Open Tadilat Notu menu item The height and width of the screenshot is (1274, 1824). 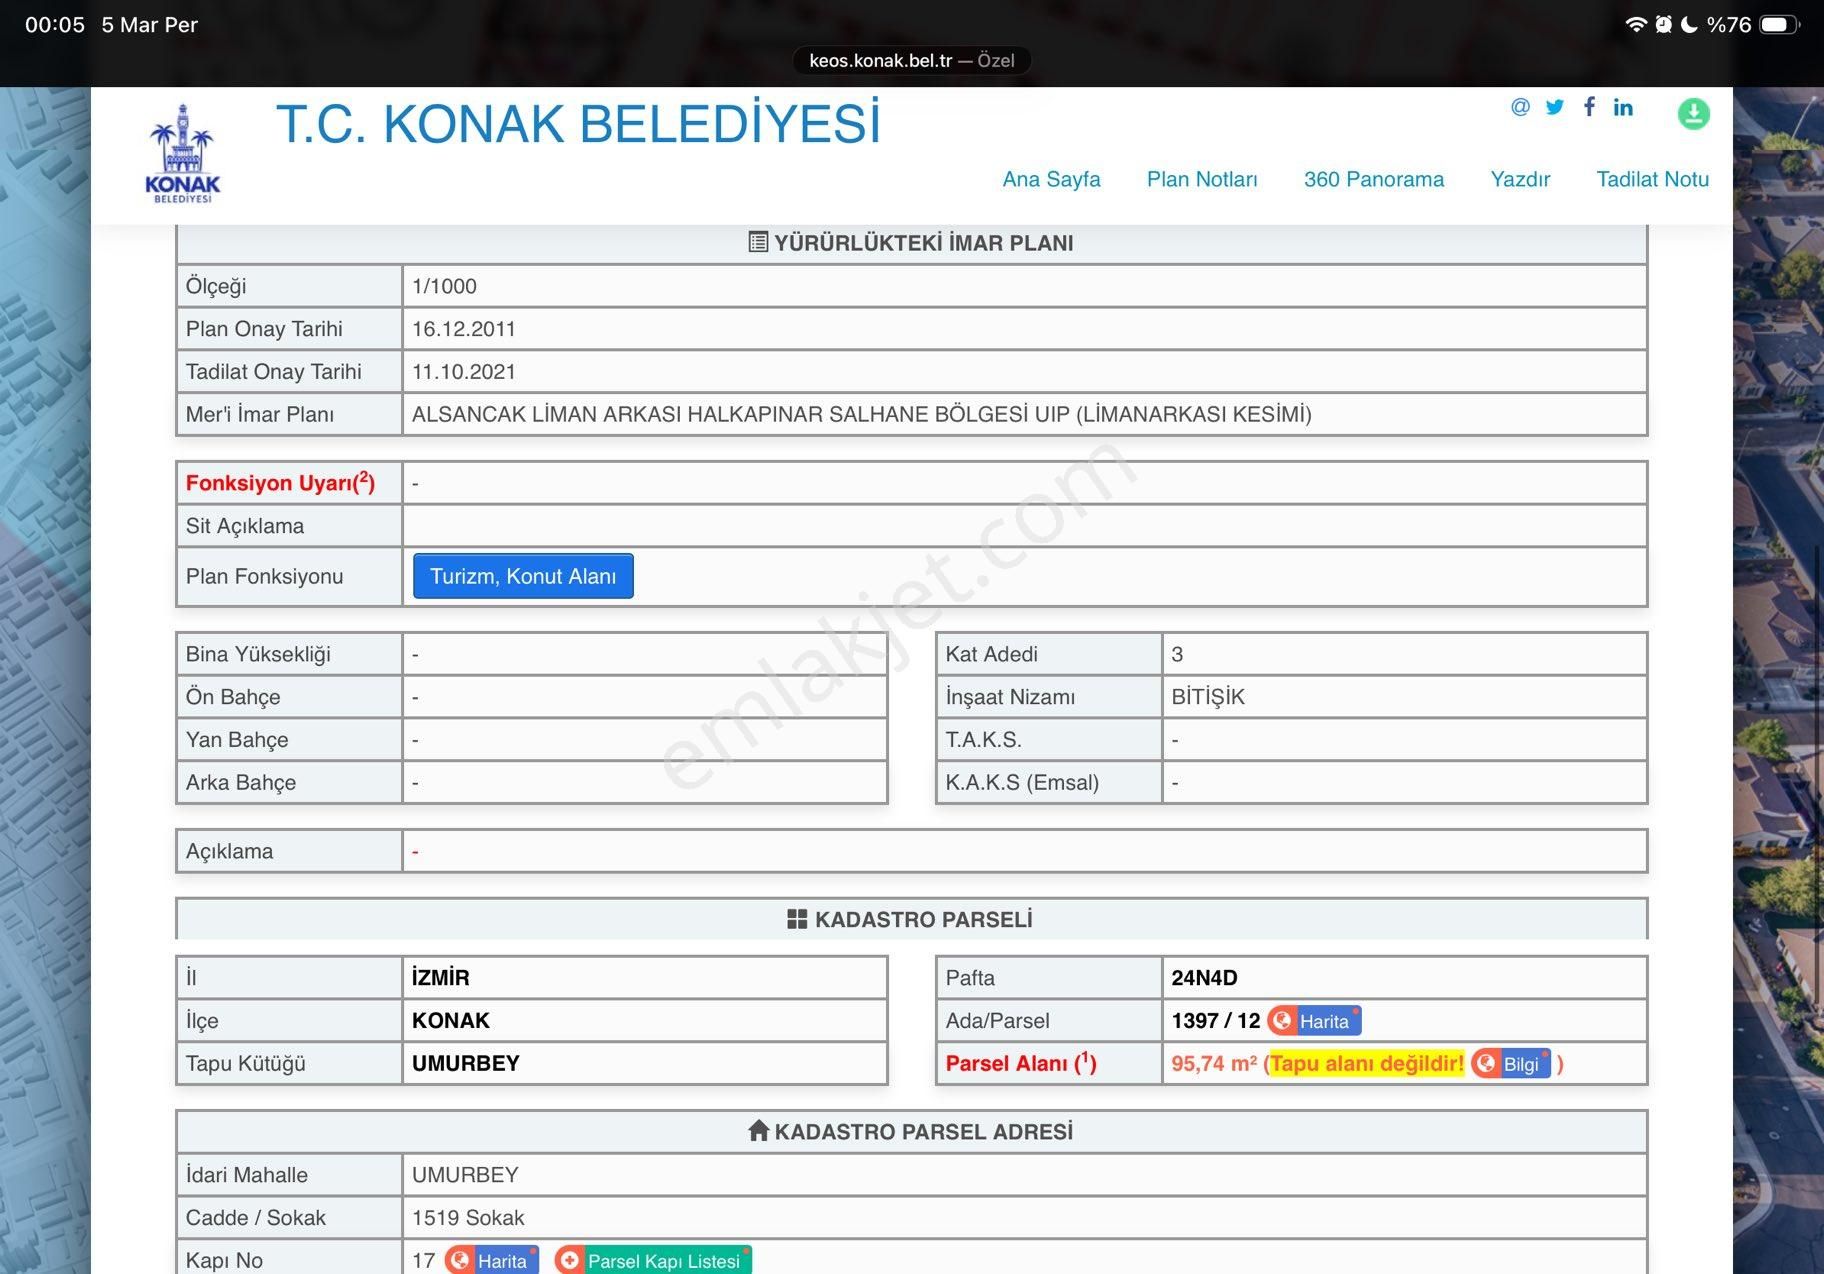point(1652,179)
